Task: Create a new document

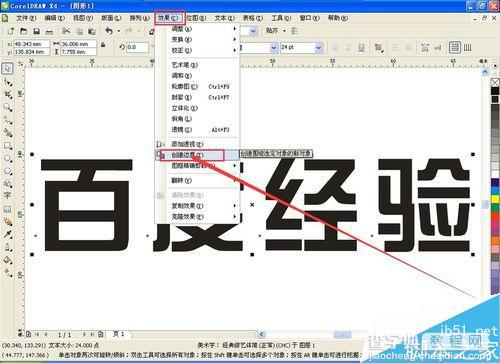Action: pos(10,31)
